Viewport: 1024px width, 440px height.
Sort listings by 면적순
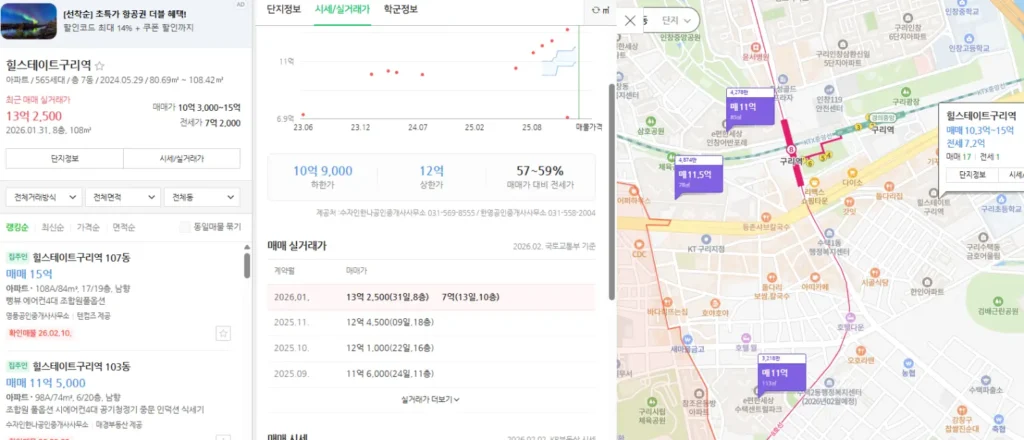[x=123, y=227]
